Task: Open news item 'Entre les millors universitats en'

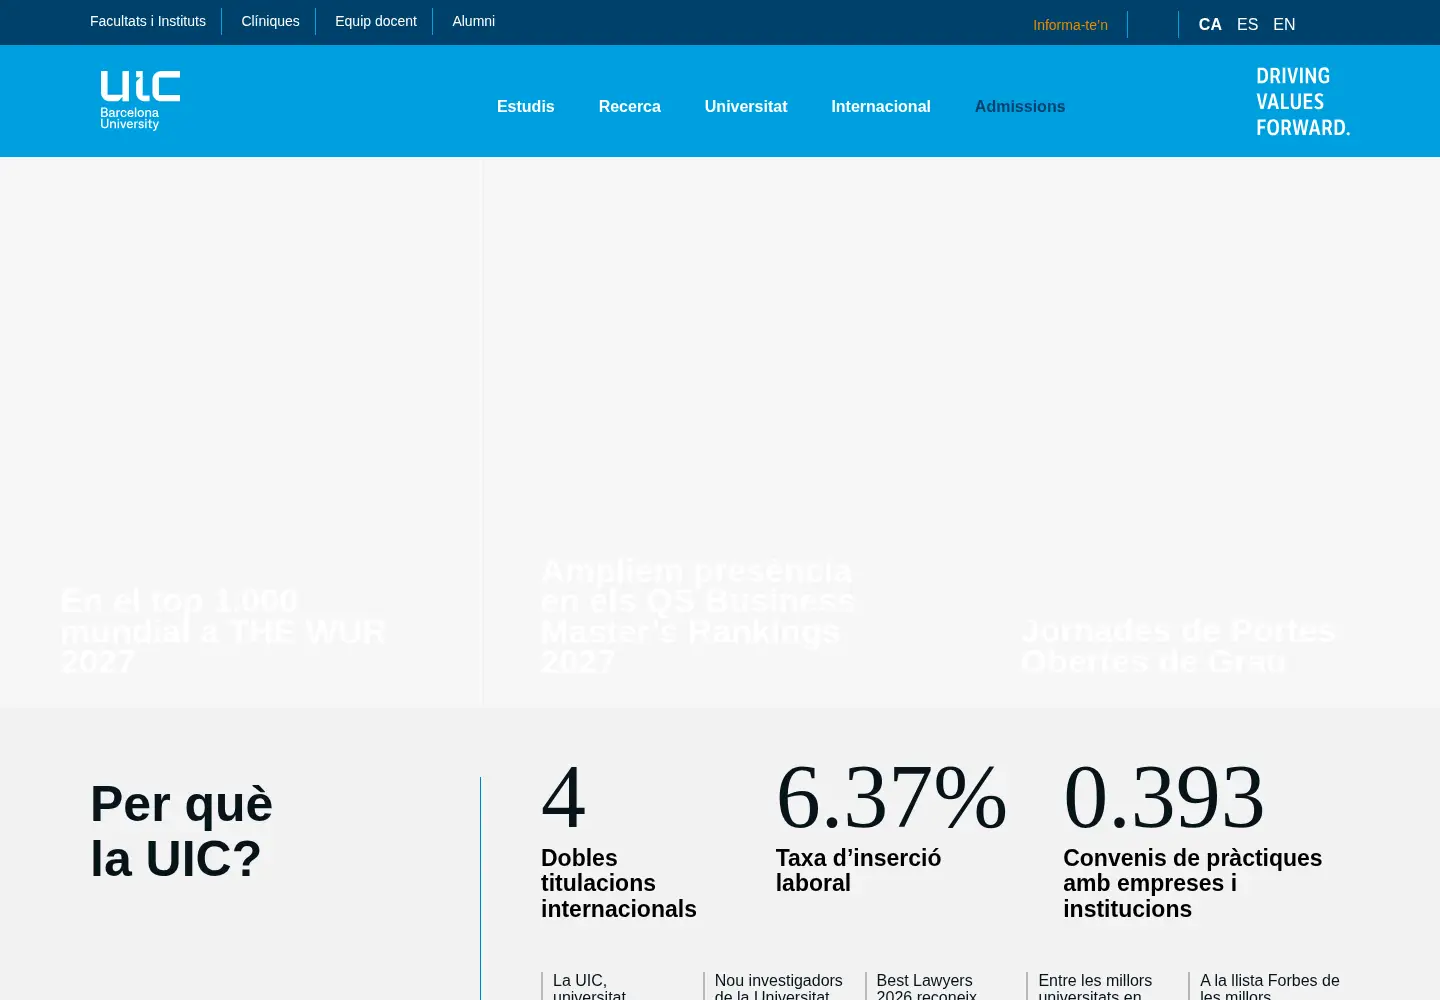Action: click(1095, 987)
